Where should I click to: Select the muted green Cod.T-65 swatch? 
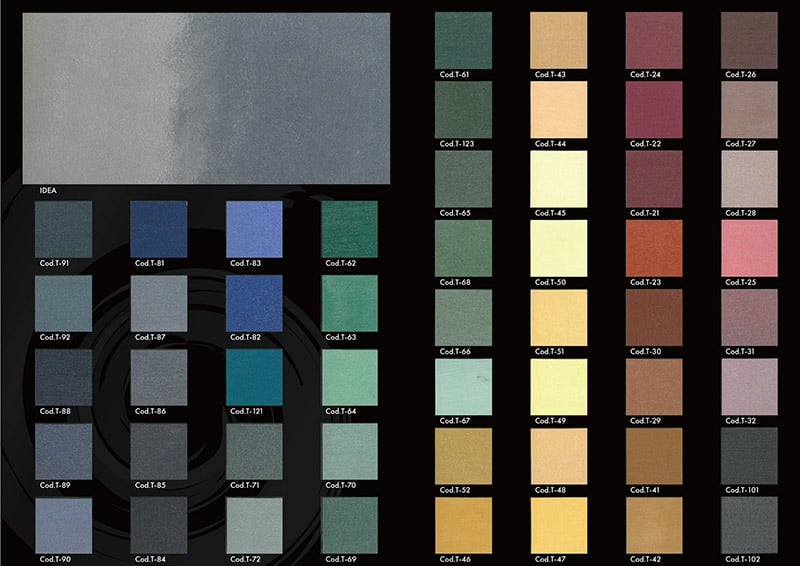[x=463, y=179]
